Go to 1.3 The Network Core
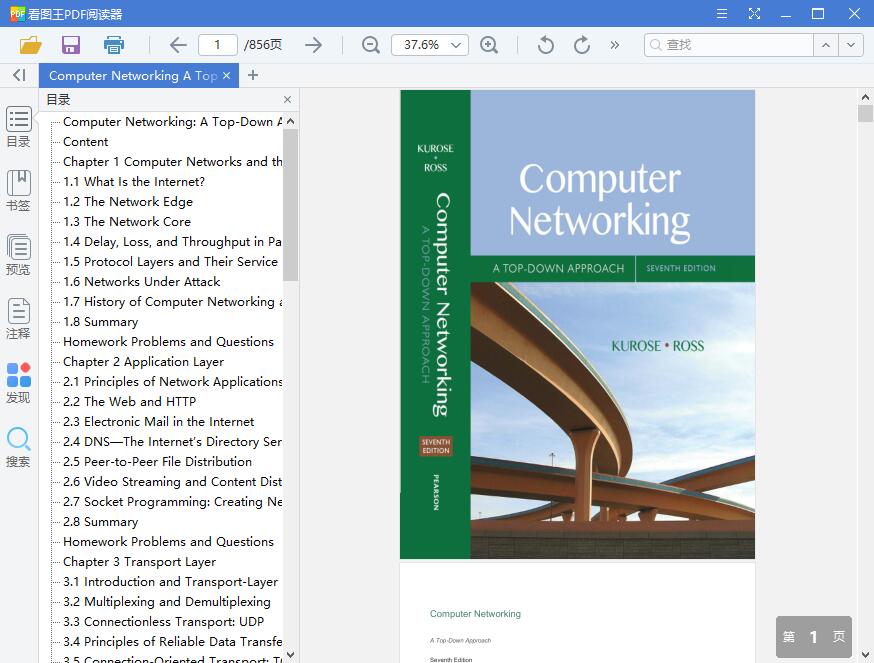874x663 pixels. coord(127,222)
